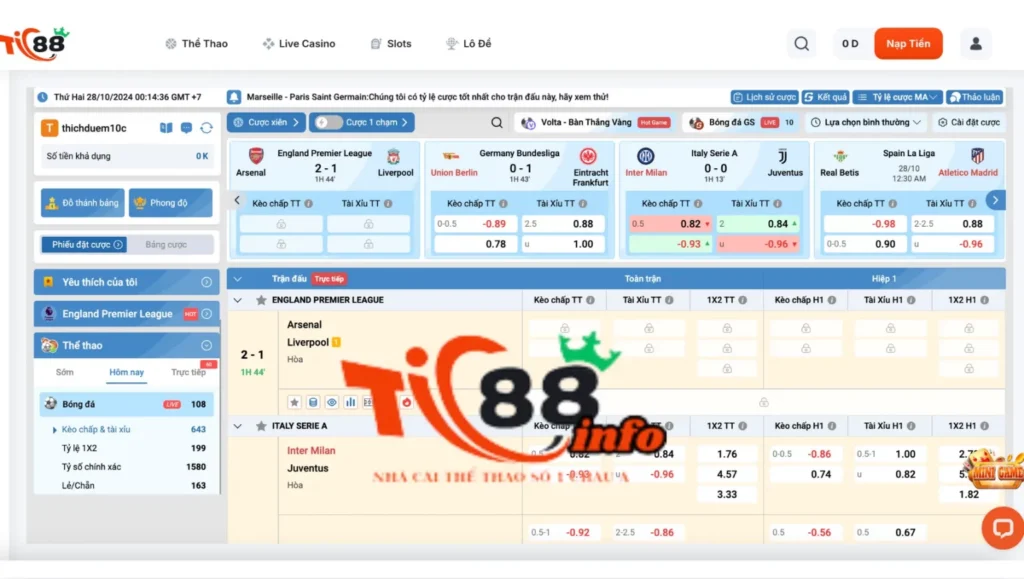
Task: Click Cược xiên button
Action: point(266,122)
